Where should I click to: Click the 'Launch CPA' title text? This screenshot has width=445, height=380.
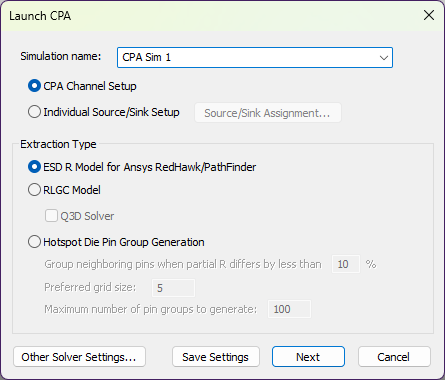click(40, 16)
